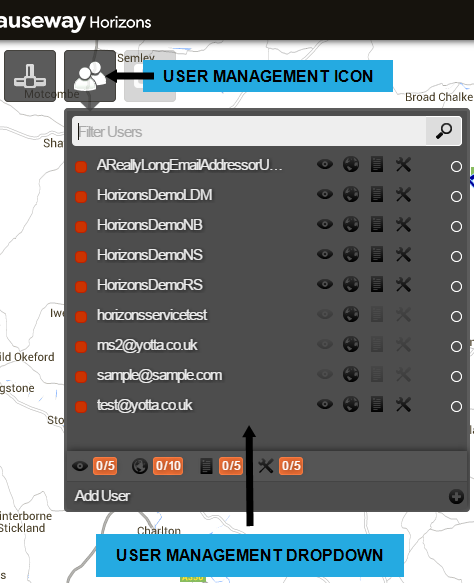
Task: Select the radio button for ms2@yotta.co.uk
Action: tap(456, 347)
